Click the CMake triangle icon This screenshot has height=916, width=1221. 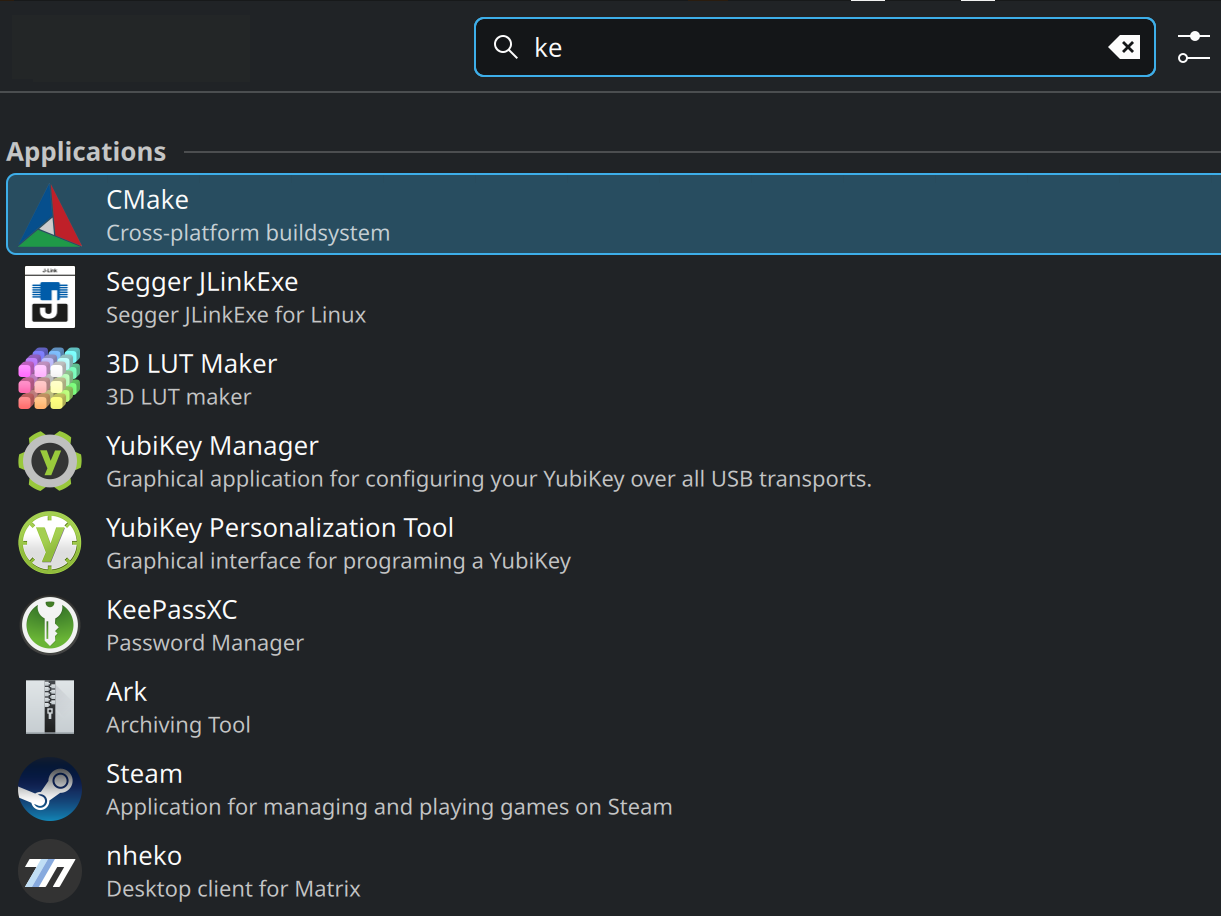click(x=50, y=216)
